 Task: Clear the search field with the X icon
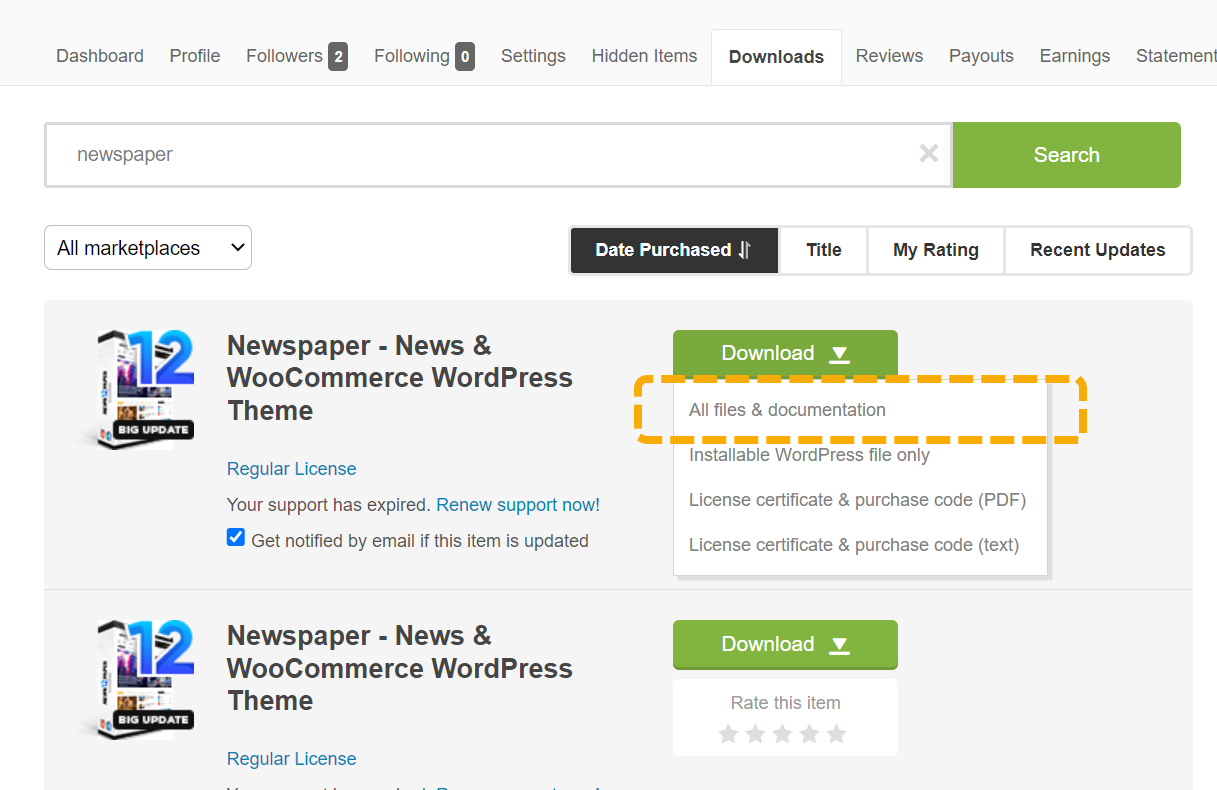929,154
